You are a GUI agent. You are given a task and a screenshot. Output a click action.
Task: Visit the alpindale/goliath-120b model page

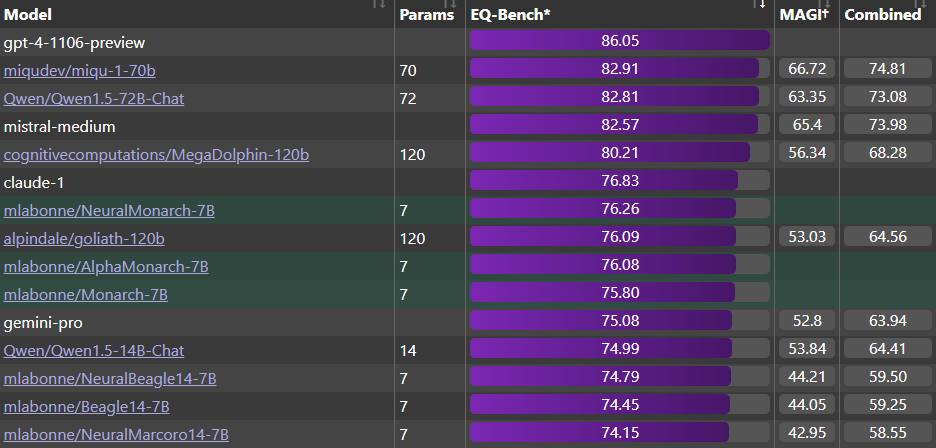pyautogui.click(x=84, y=239)
